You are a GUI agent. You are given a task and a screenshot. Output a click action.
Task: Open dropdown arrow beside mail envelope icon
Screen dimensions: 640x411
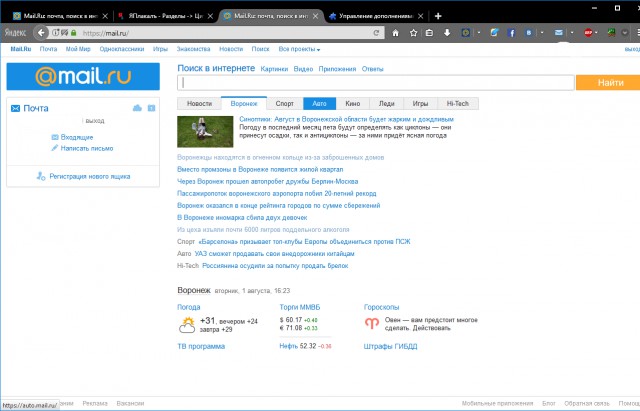572,33
